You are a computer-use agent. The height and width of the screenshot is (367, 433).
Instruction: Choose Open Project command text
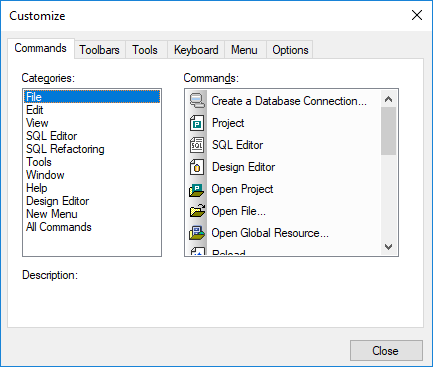242,189
